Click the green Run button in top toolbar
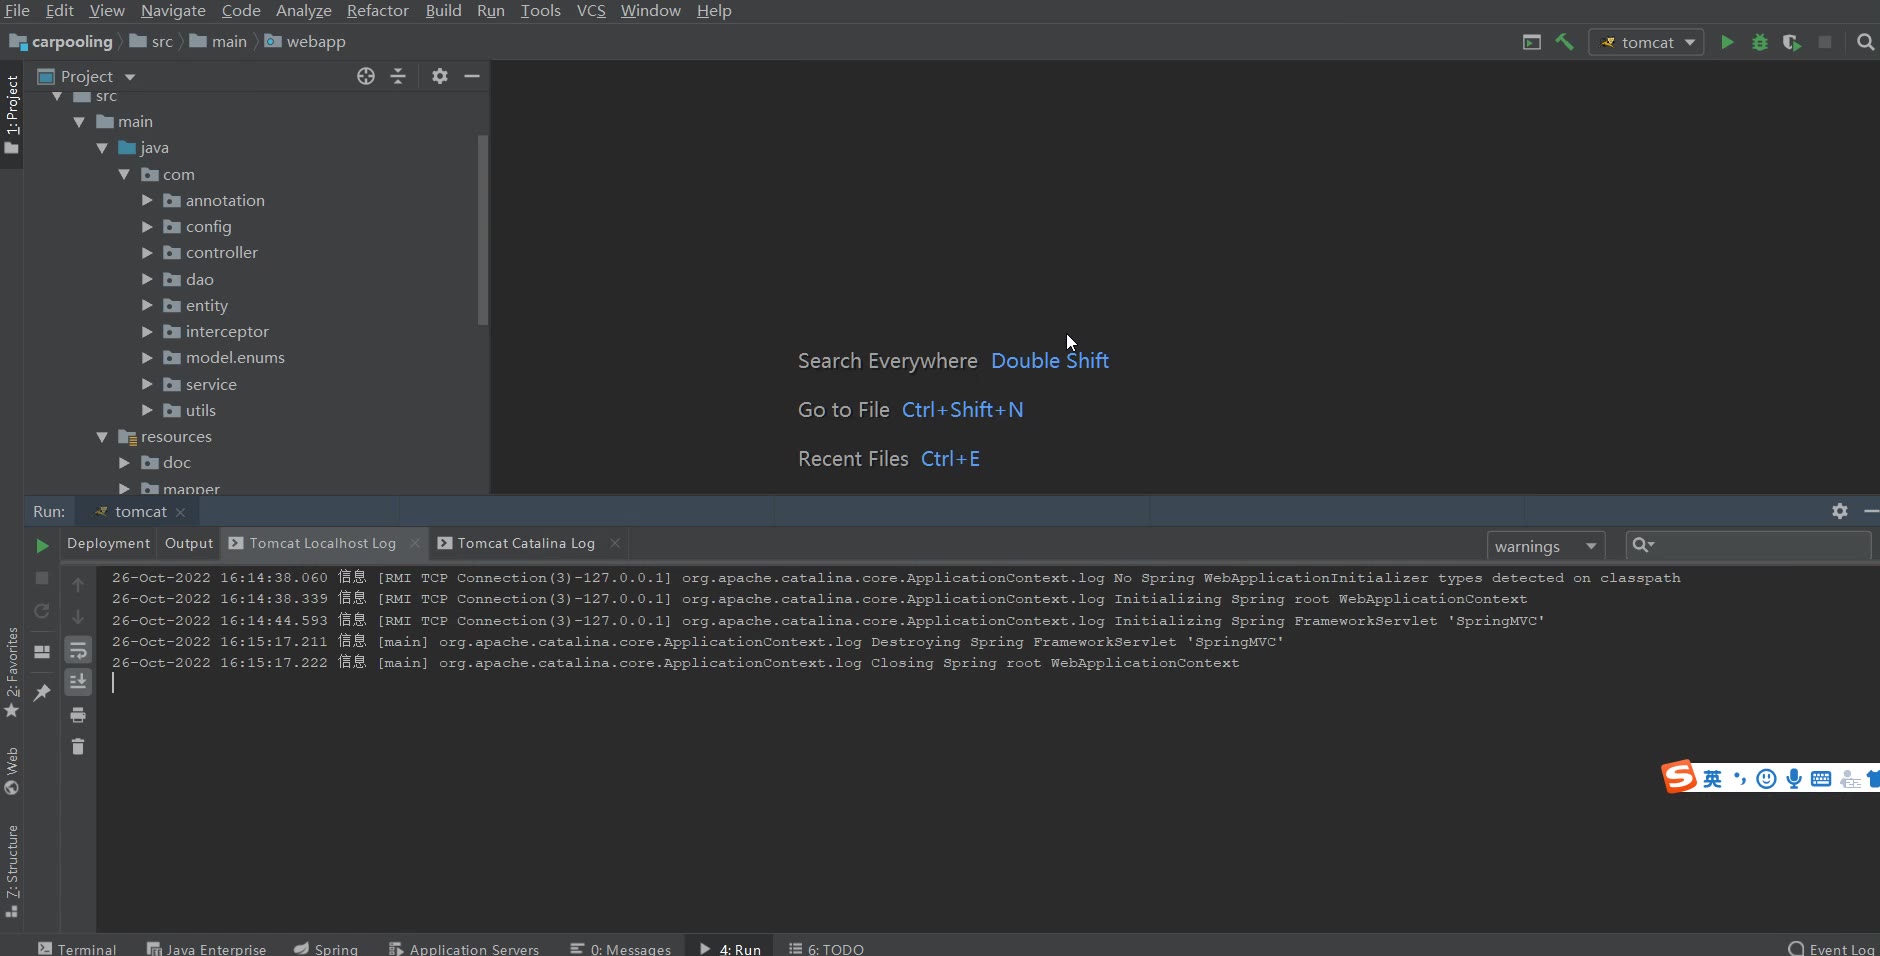This screenshot has height=956, width=1880. (x=1727, y=42)
